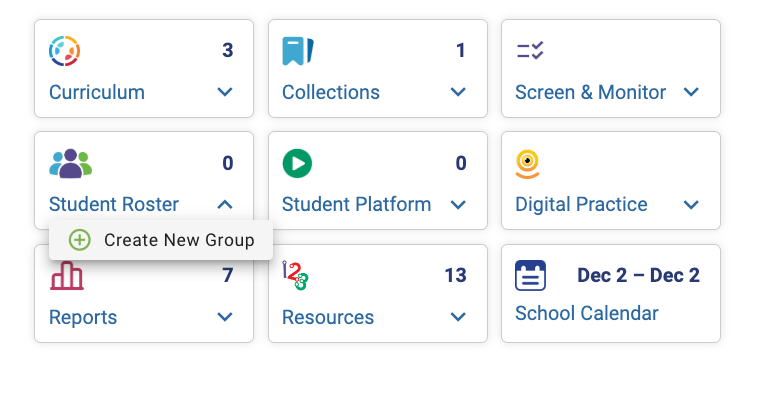The height and width of the screenshot is (400, 783).
Task: Open the Student Platform label
Action: [356, 204]
